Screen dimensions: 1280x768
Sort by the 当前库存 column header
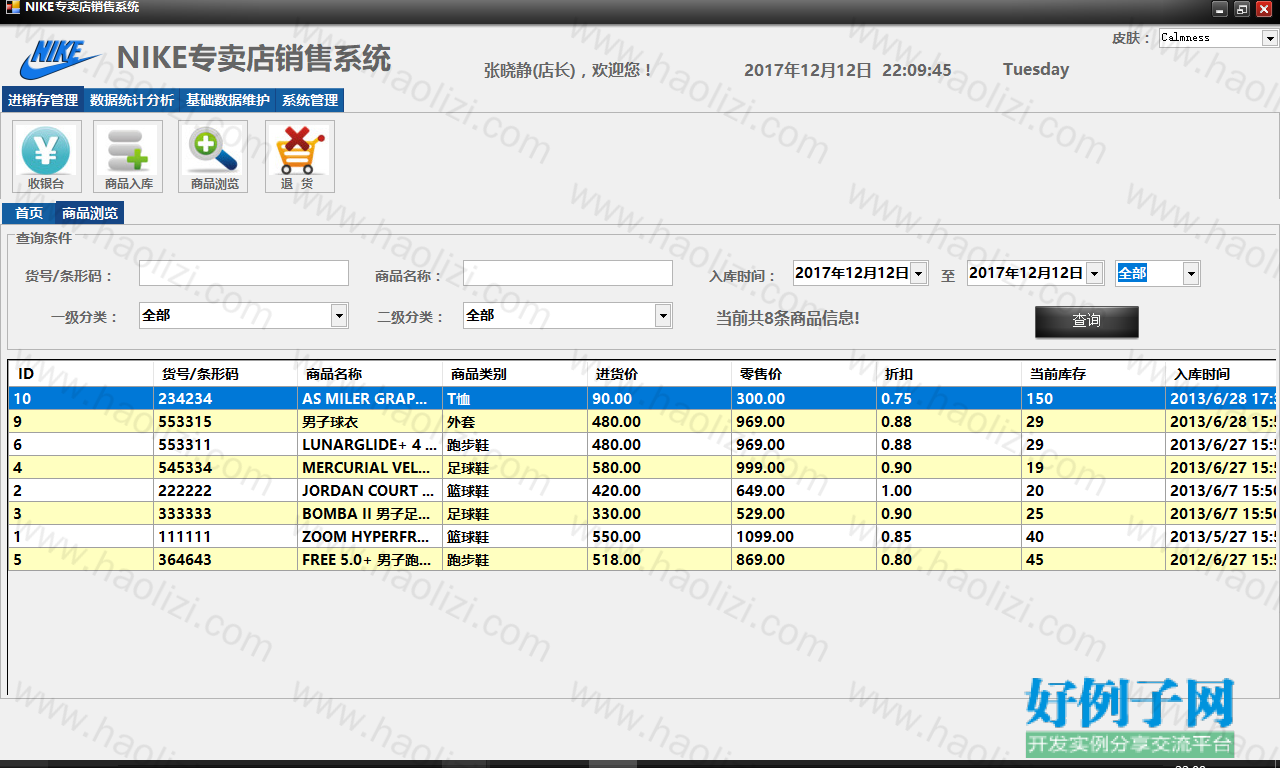(x=1093, y=374)
